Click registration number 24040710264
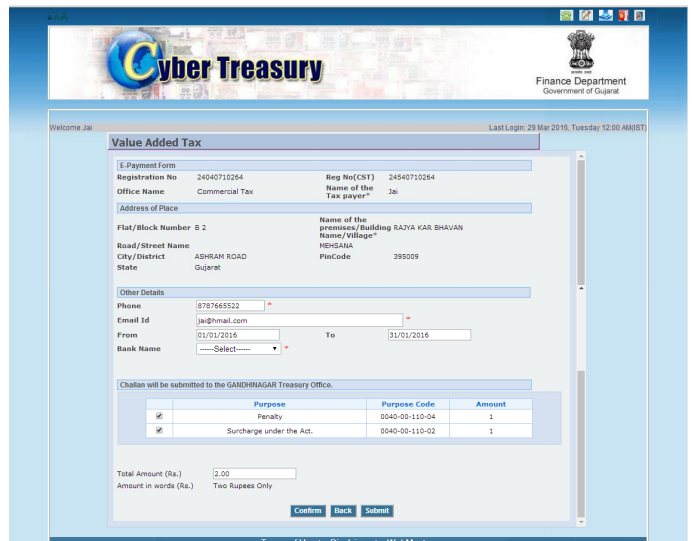Image resolution: width=693 pixels, height=541 pixels. (220, 177)
